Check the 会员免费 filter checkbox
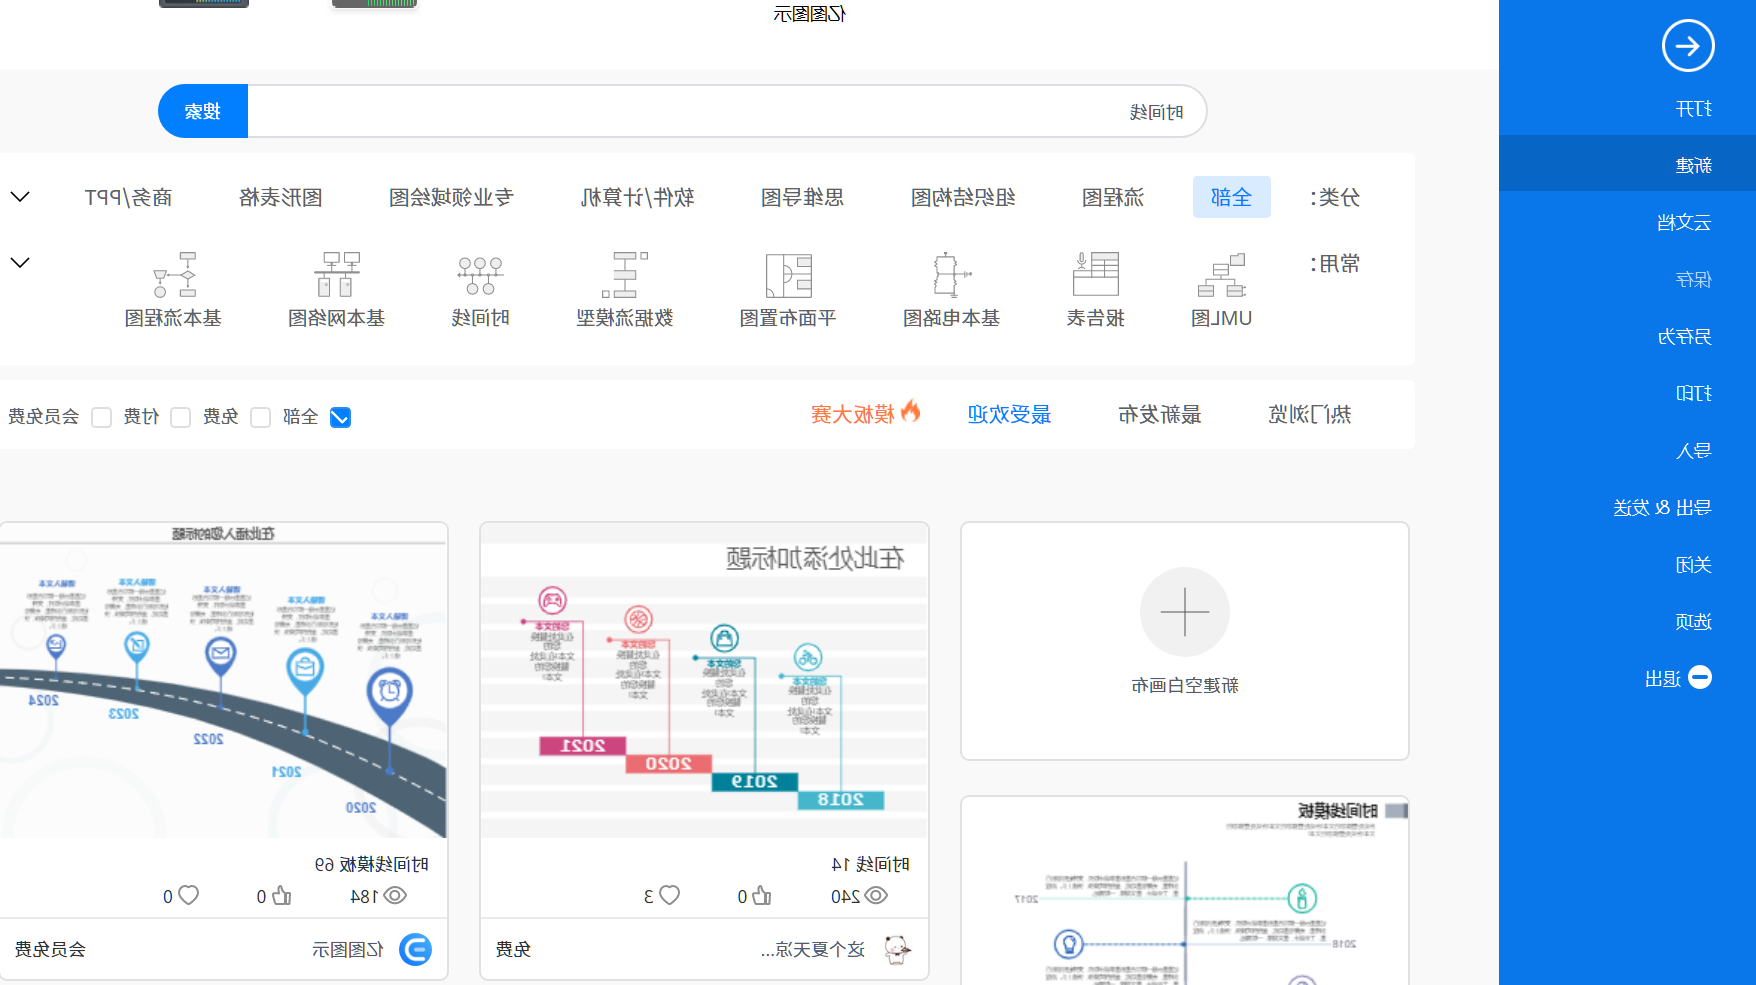This screenshot has width=1756, height=985. click(101, 417)
